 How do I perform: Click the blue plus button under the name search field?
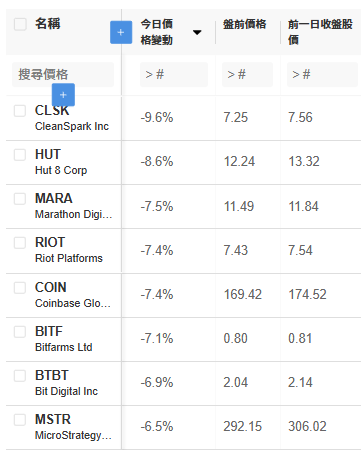[63, 95]
